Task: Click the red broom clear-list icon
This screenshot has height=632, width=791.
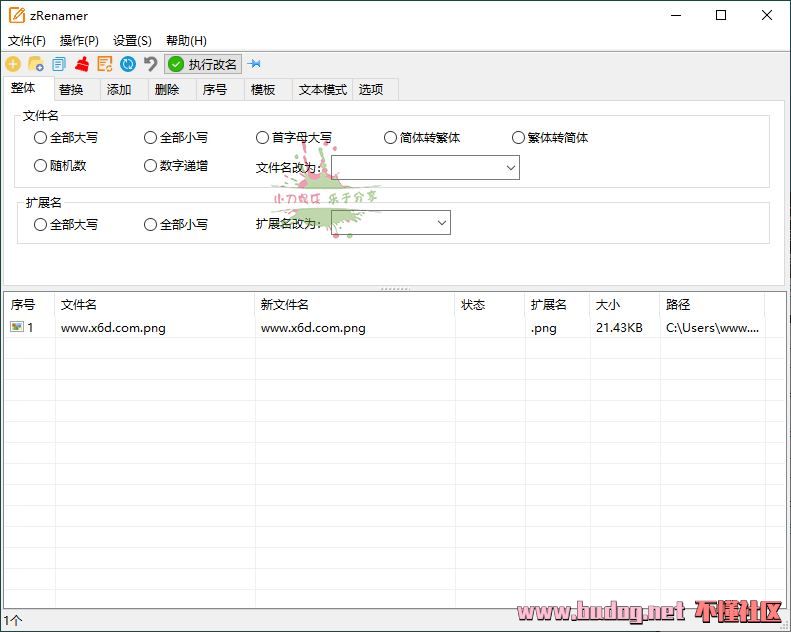Action: 82,64
